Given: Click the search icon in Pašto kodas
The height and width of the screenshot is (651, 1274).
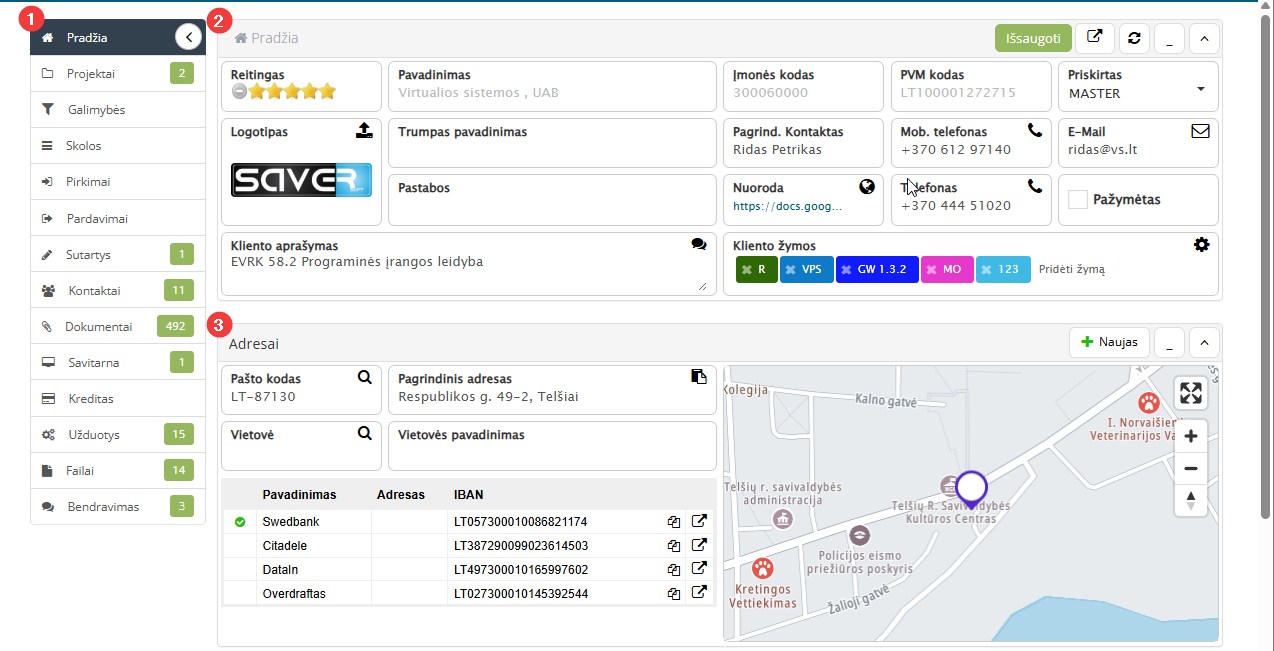Looking at the screenshot, I should coord(365,378).
